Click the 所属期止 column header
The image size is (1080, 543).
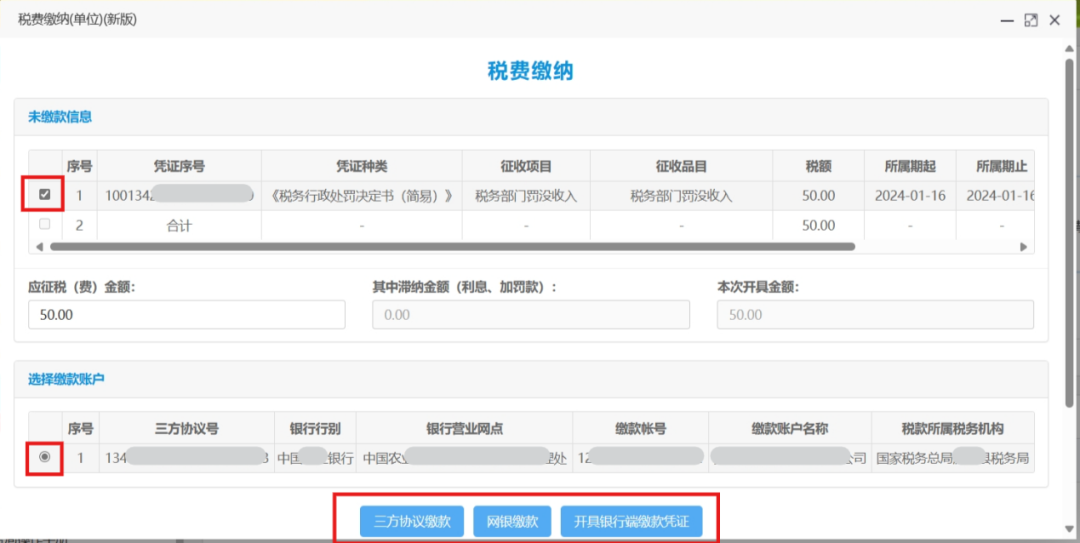[x=995, y=166]
